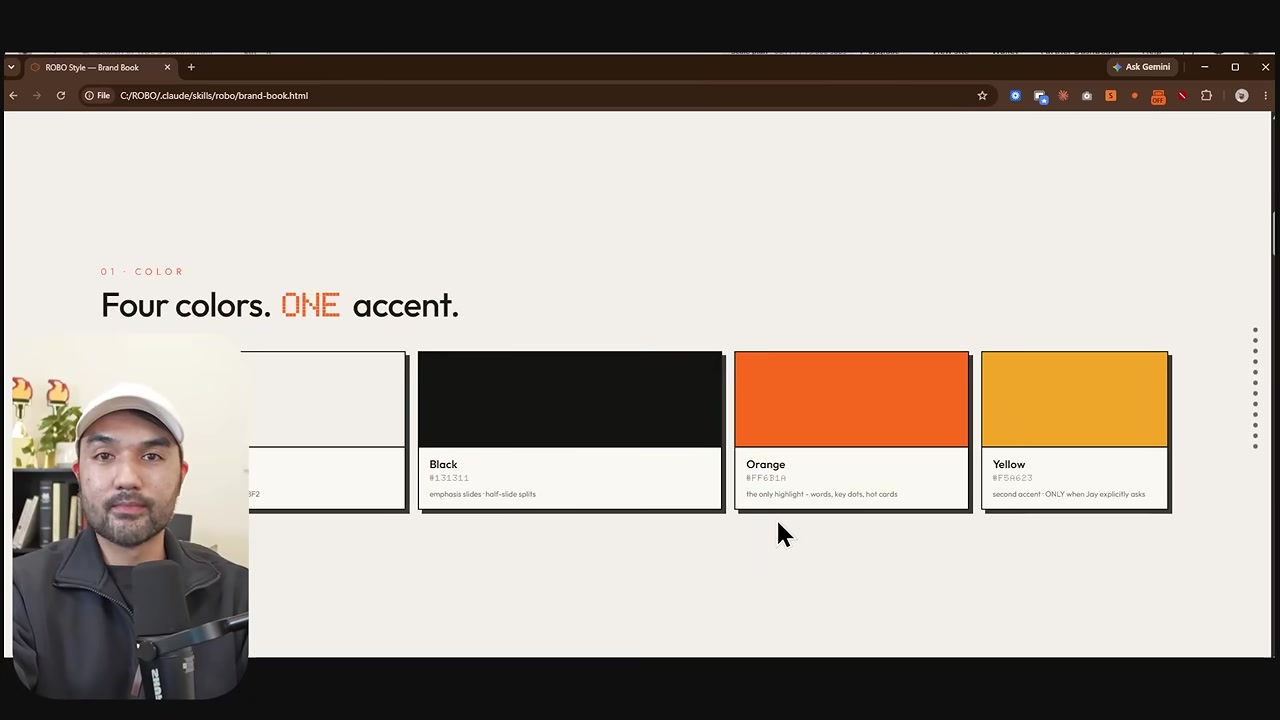Close the ROBO Style Brand Book tab
The image size is (1280, 720).
(x=167, y=67)
